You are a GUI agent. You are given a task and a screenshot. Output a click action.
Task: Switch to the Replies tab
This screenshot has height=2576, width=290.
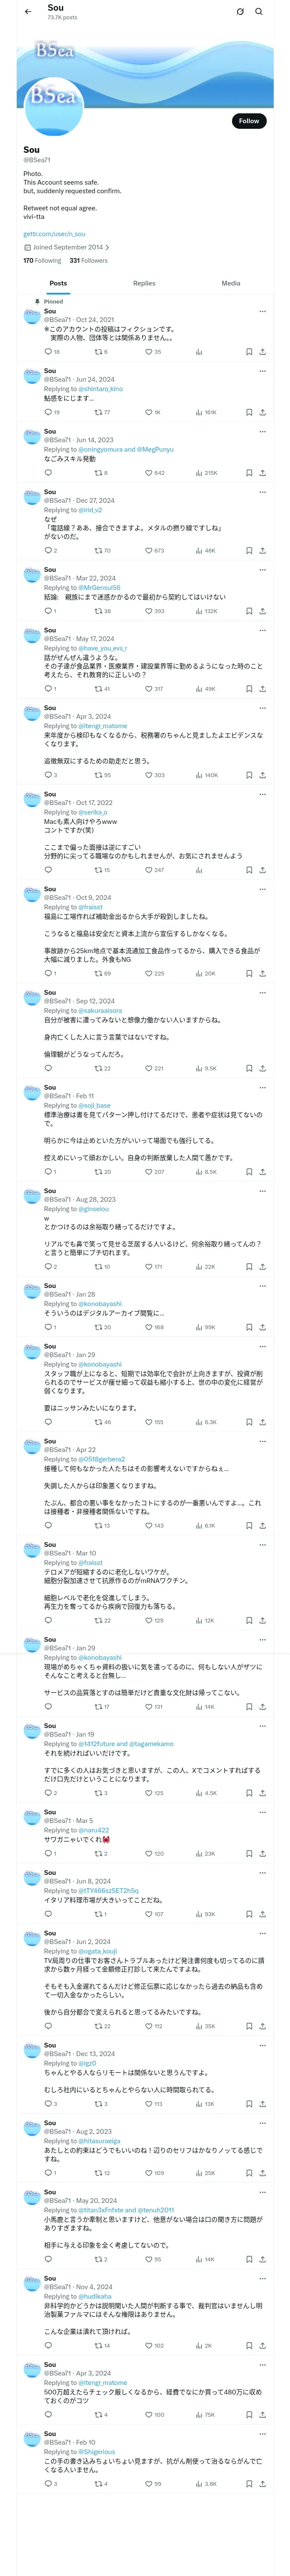tap(144, 283)
